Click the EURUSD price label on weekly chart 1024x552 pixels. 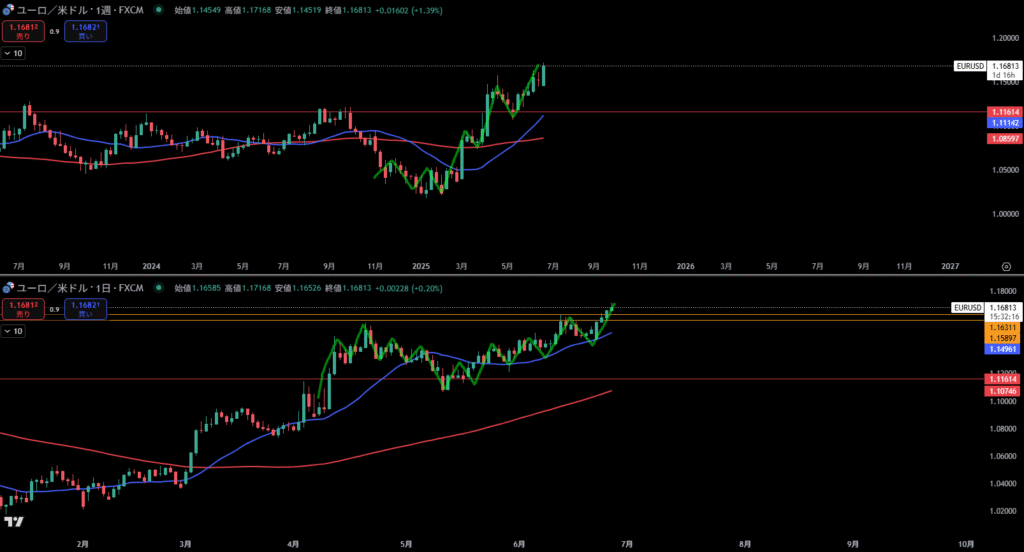click(970, 66)
